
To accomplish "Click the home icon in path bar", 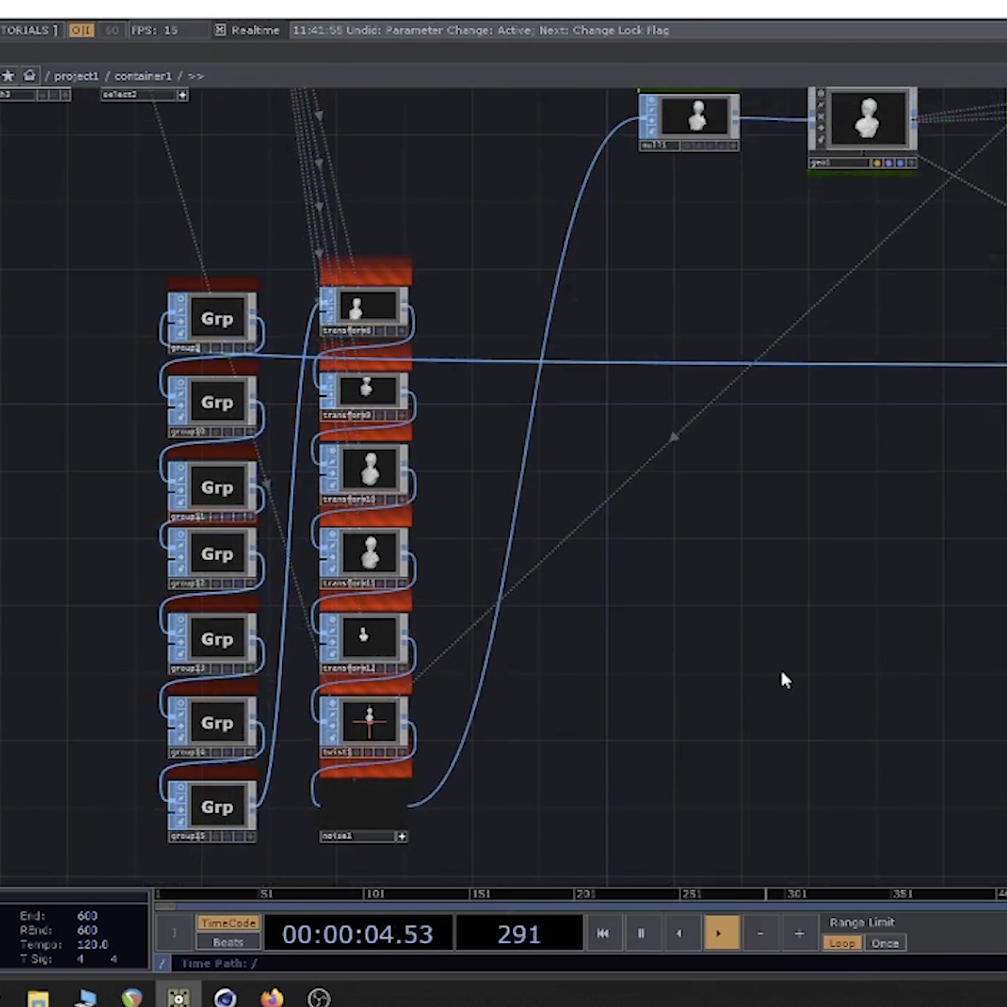I will tap(29, 76).
